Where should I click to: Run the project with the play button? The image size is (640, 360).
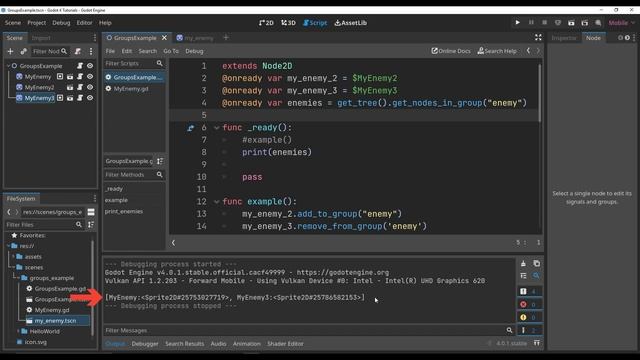(518, 22)
